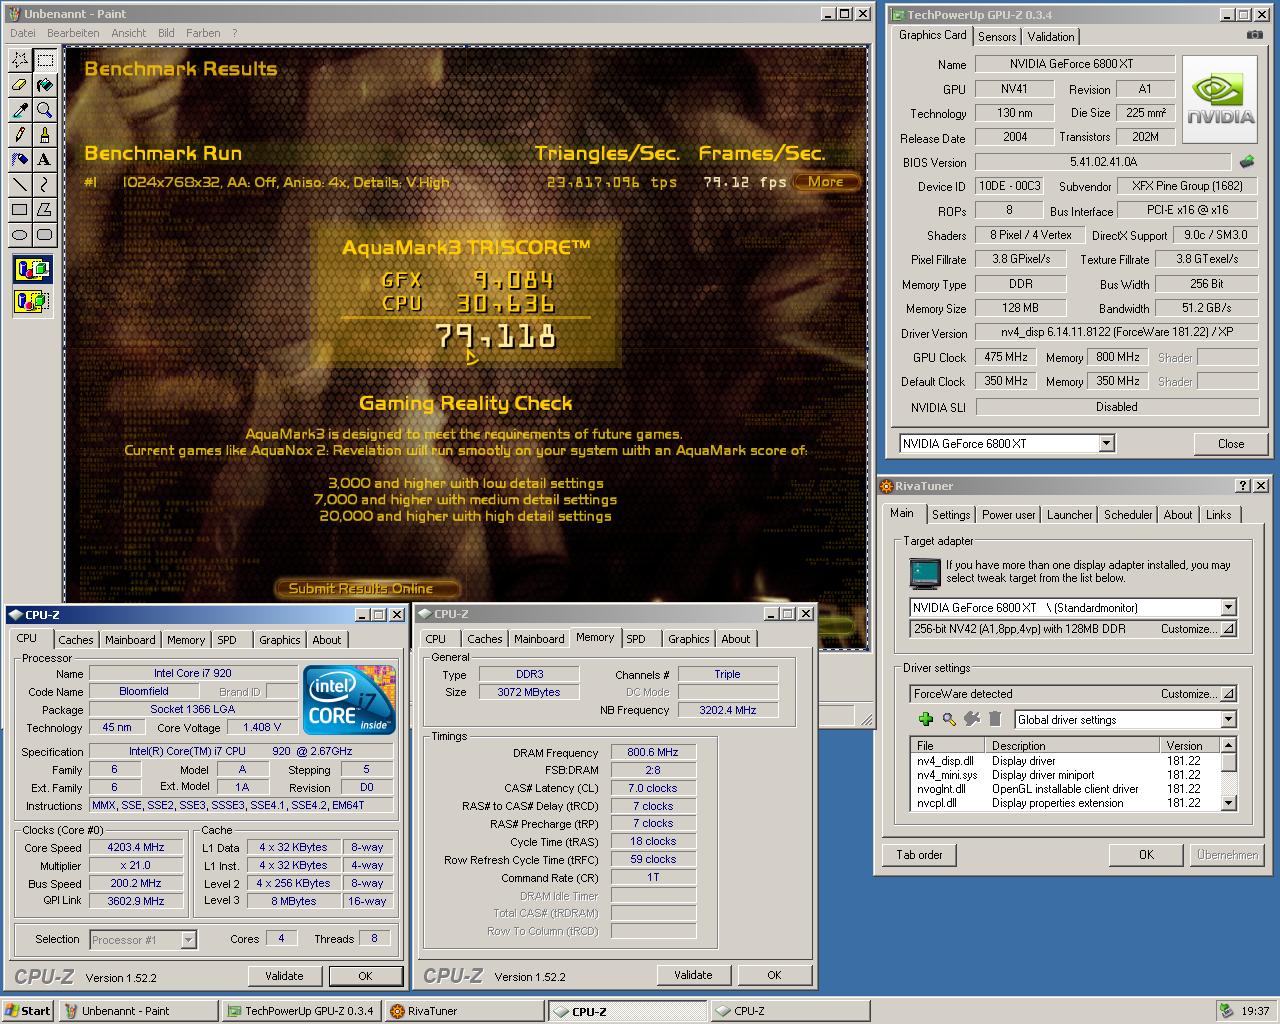This screenshot has height=1024, width=1280.
Task: Click the Close button in GPU-Z
Action: 1231,444
